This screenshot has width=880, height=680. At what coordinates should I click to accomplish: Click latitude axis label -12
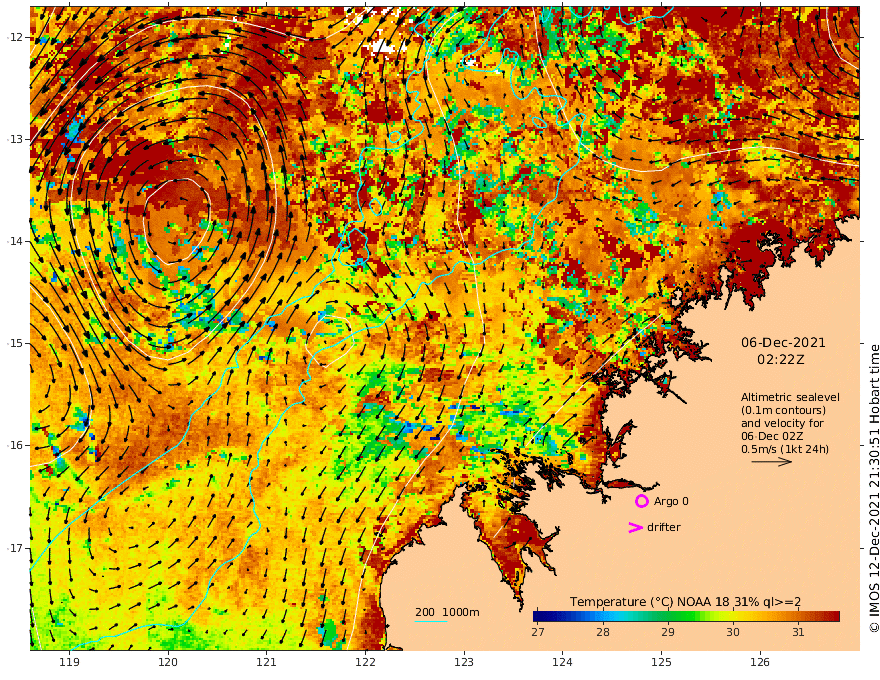16,37
